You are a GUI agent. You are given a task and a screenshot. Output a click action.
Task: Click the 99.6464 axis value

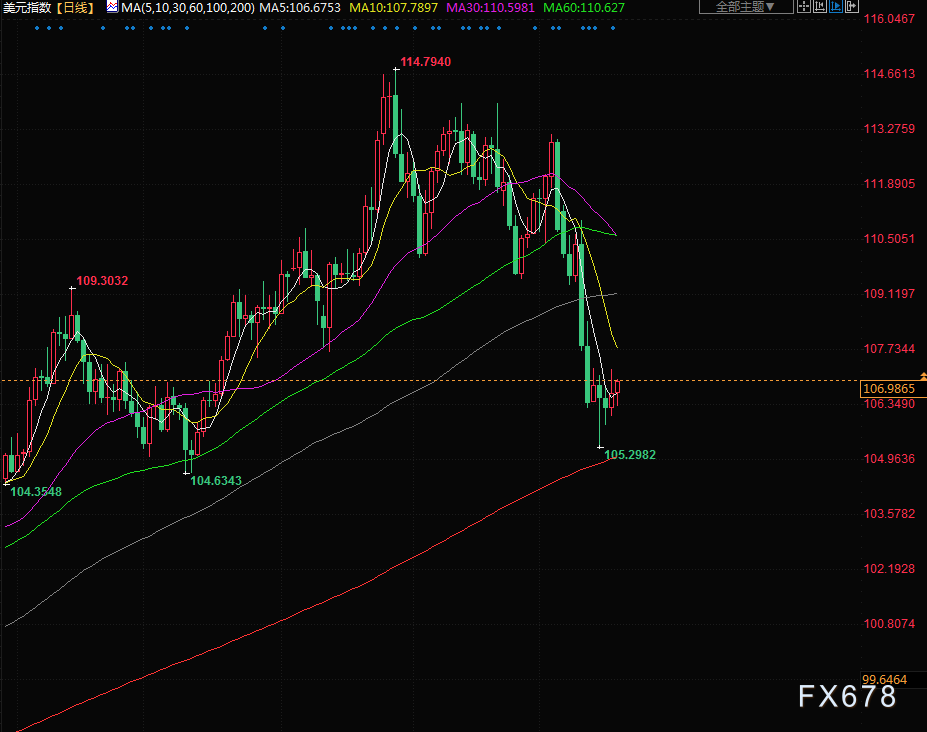click(884, 679)
